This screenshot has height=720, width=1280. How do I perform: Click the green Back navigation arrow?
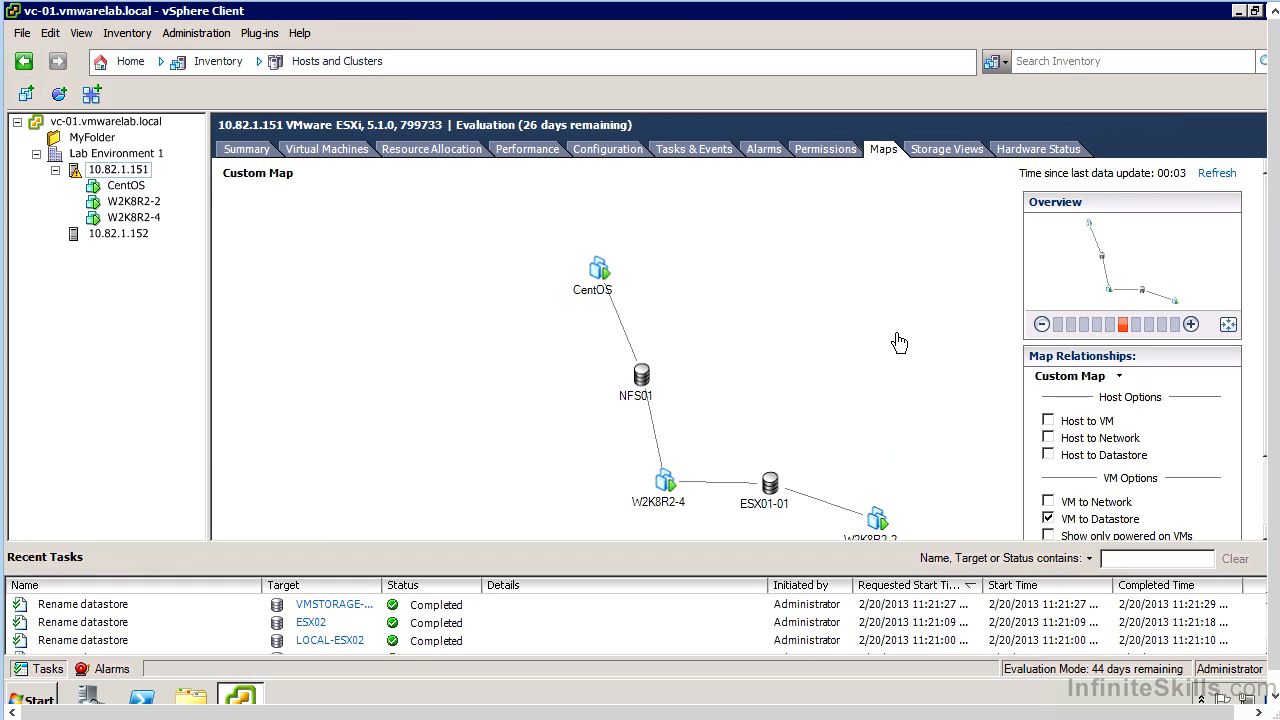[24, 61]
